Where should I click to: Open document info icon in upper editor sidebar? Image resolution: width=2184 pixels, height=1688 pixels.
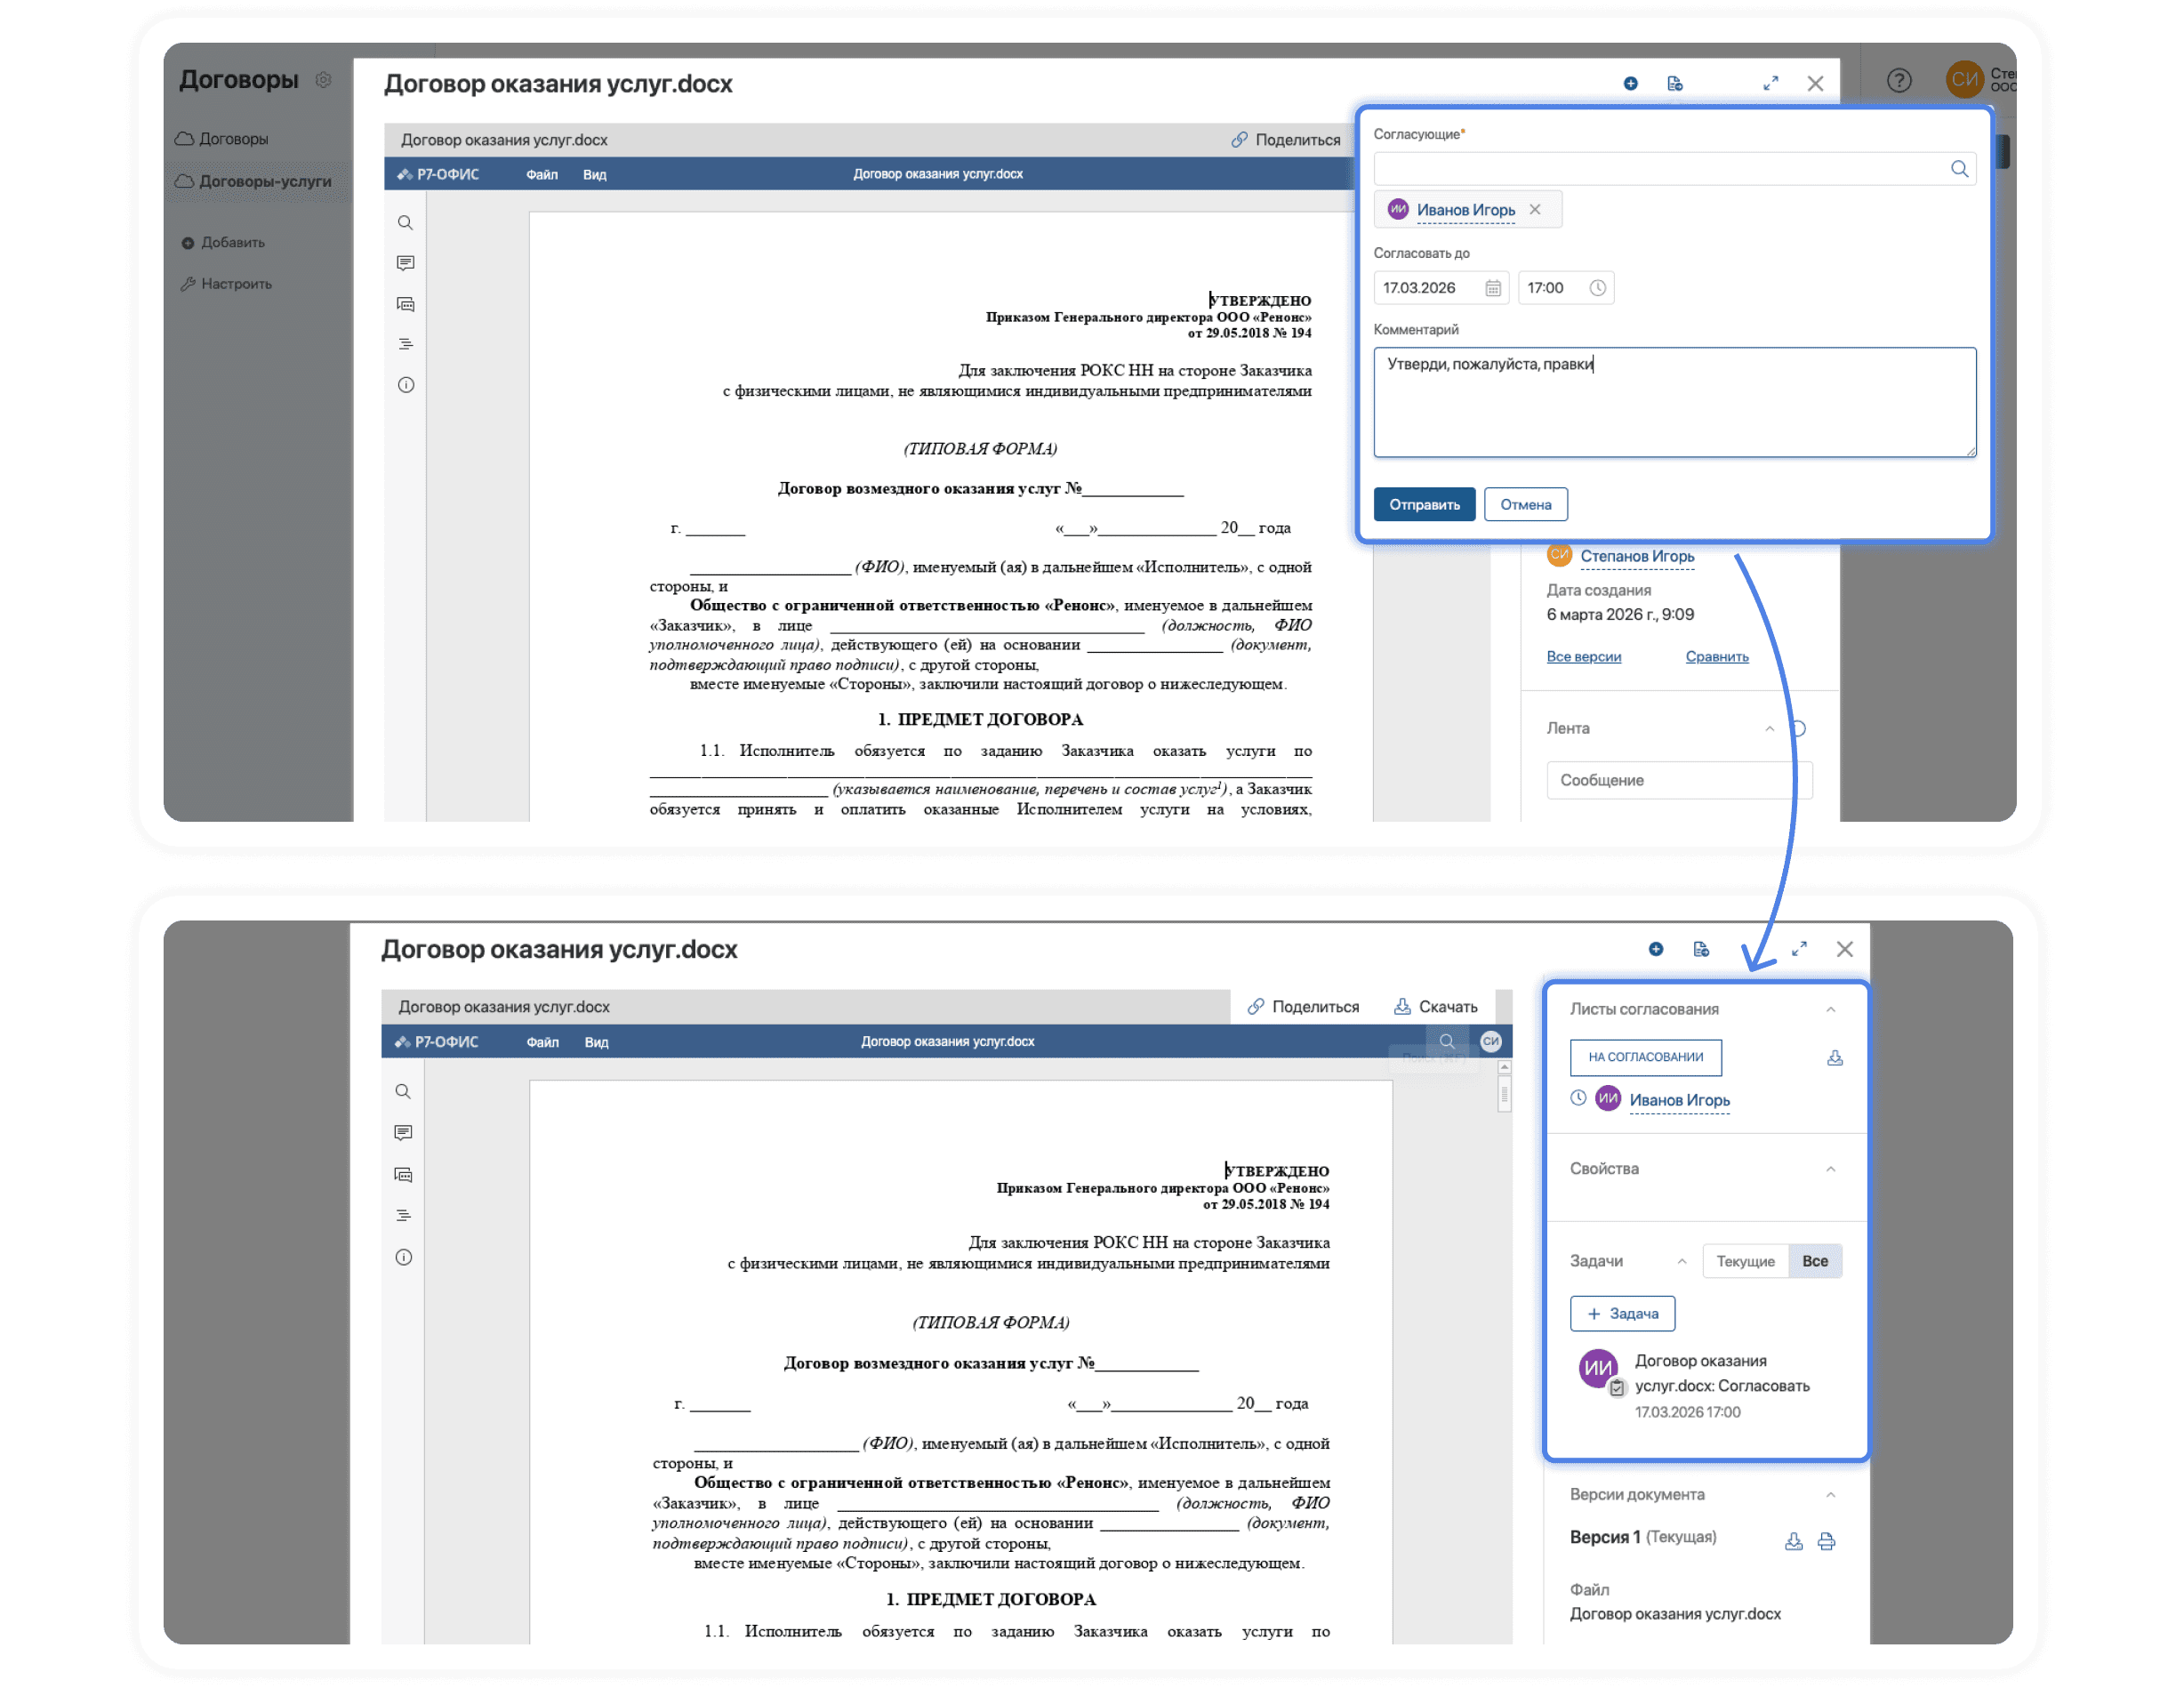405,385
